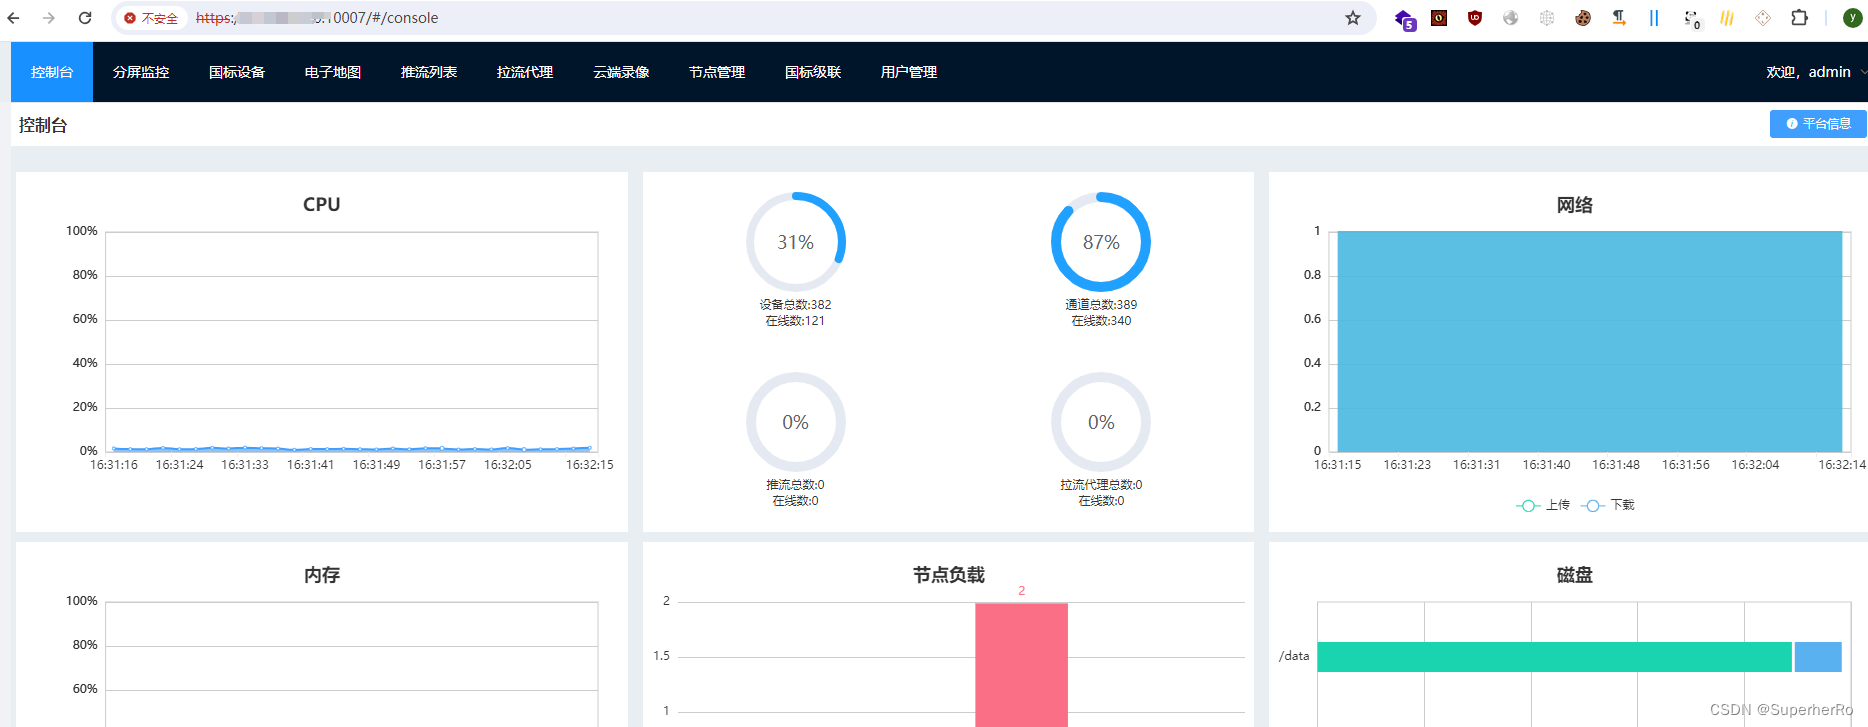The height and width of the screenshot is (727, 1868).
Task: Open the blue double-bar extension
Action: 1654,18
